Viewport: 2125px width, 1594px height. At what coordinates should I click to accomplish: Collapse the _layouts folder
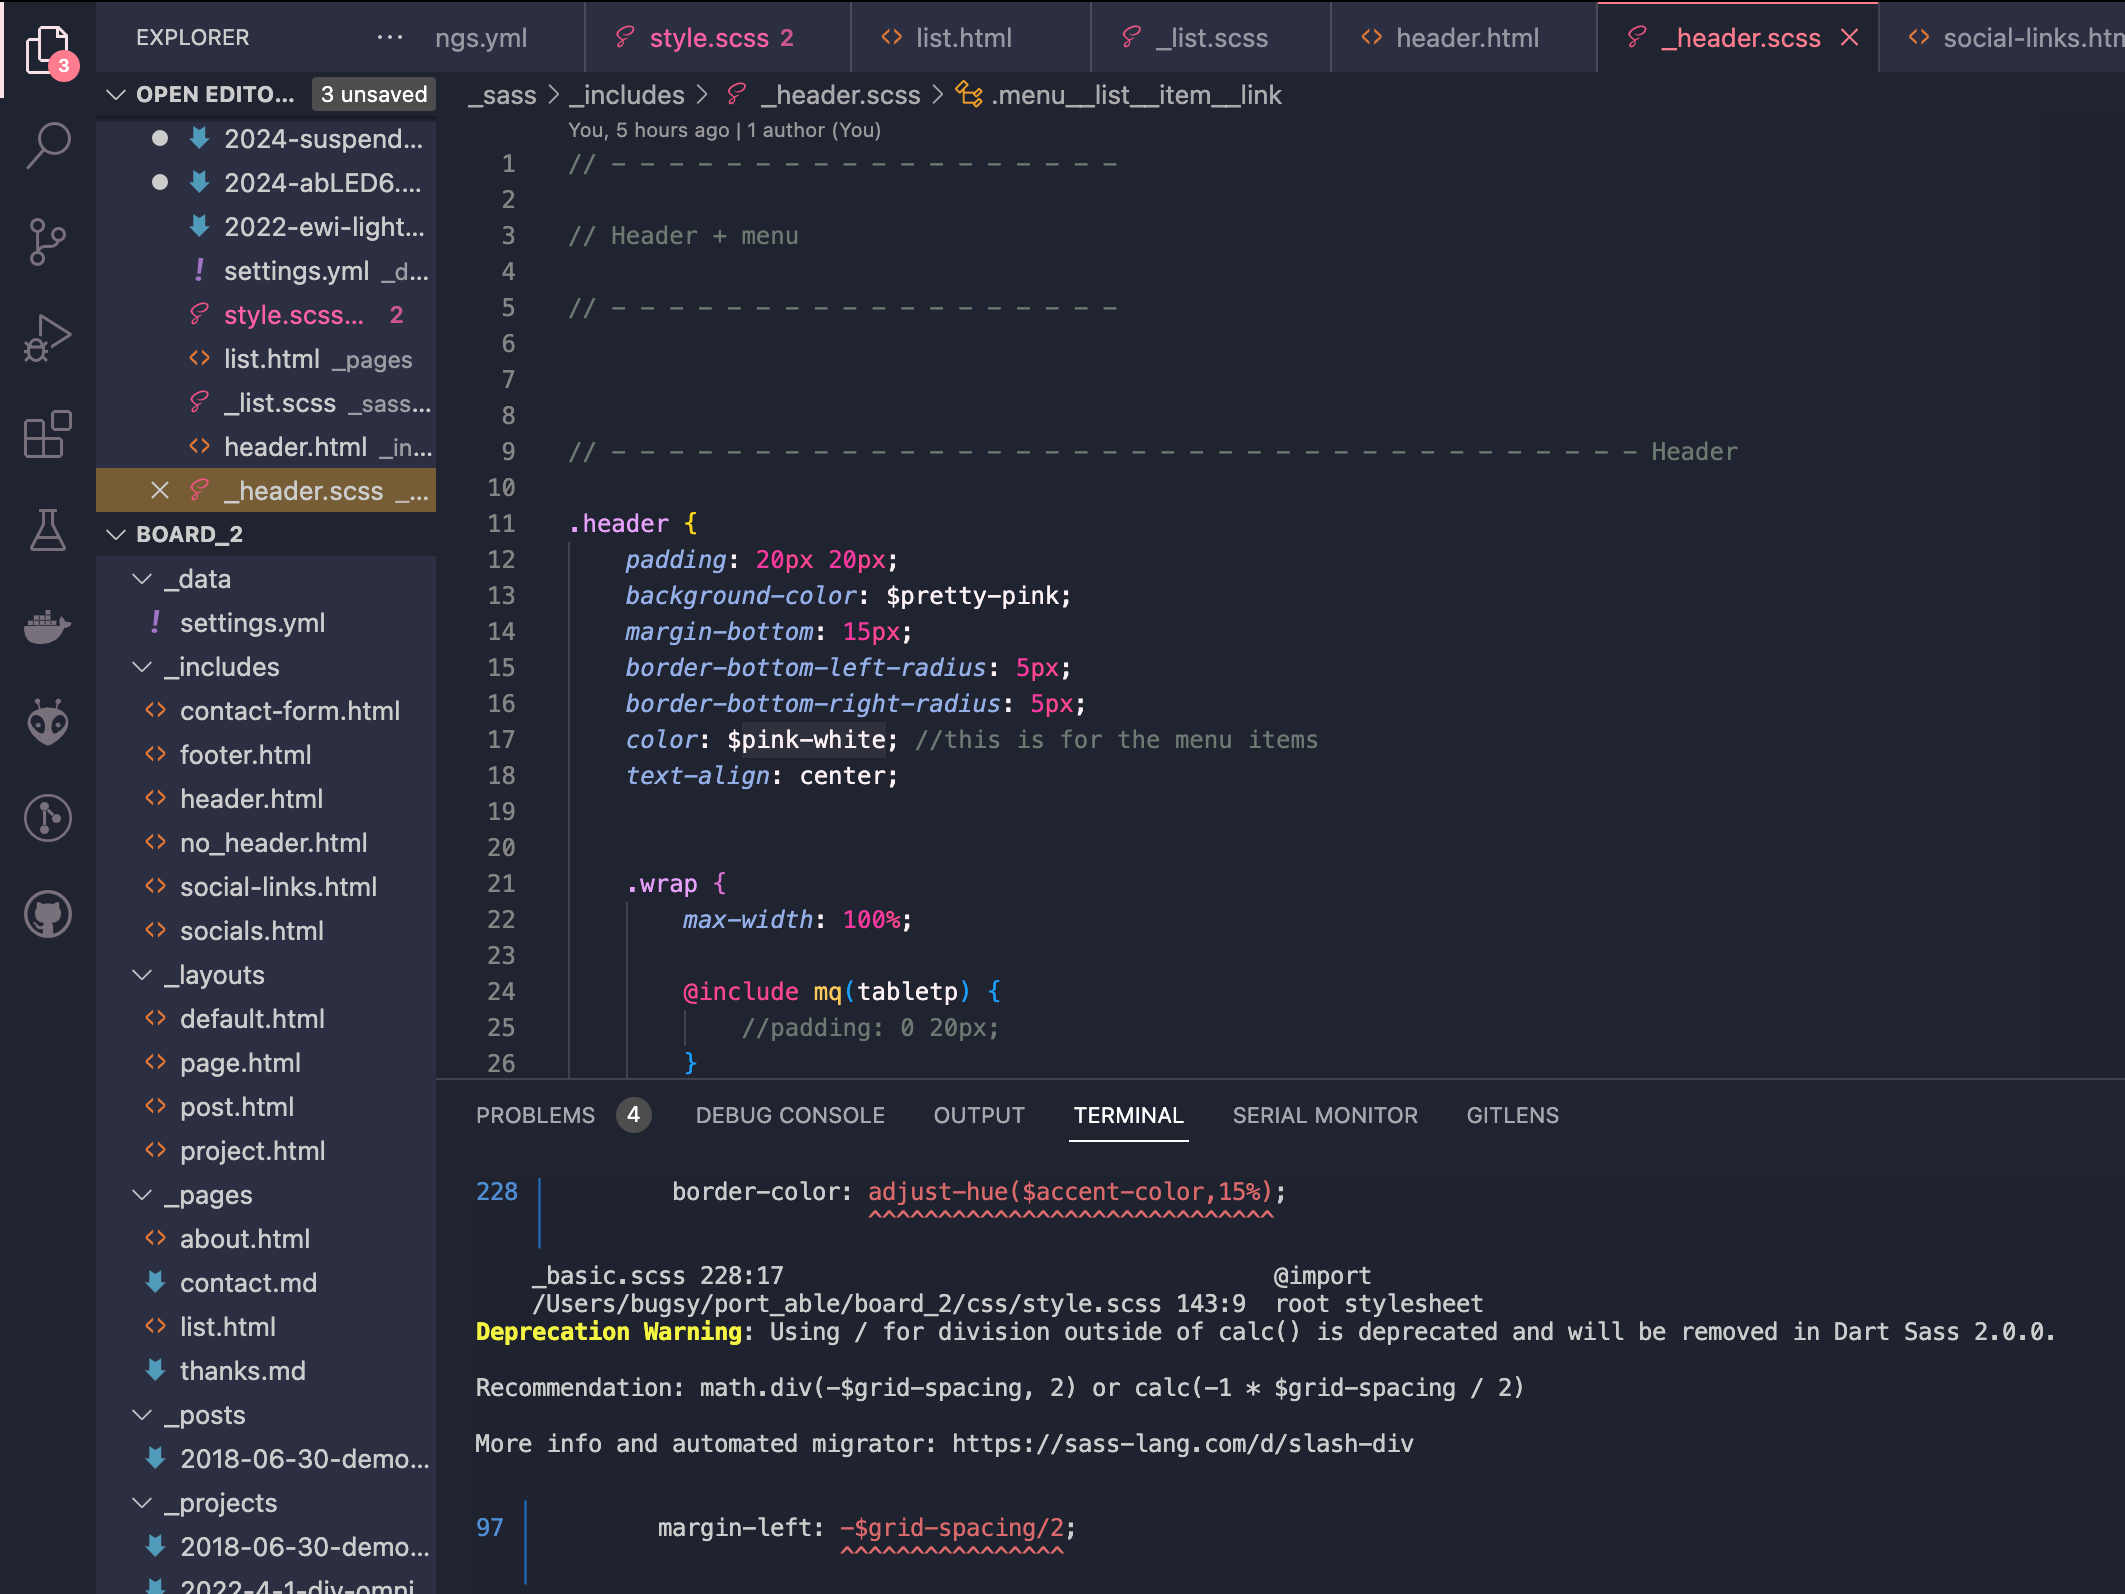tap(143, 975)
